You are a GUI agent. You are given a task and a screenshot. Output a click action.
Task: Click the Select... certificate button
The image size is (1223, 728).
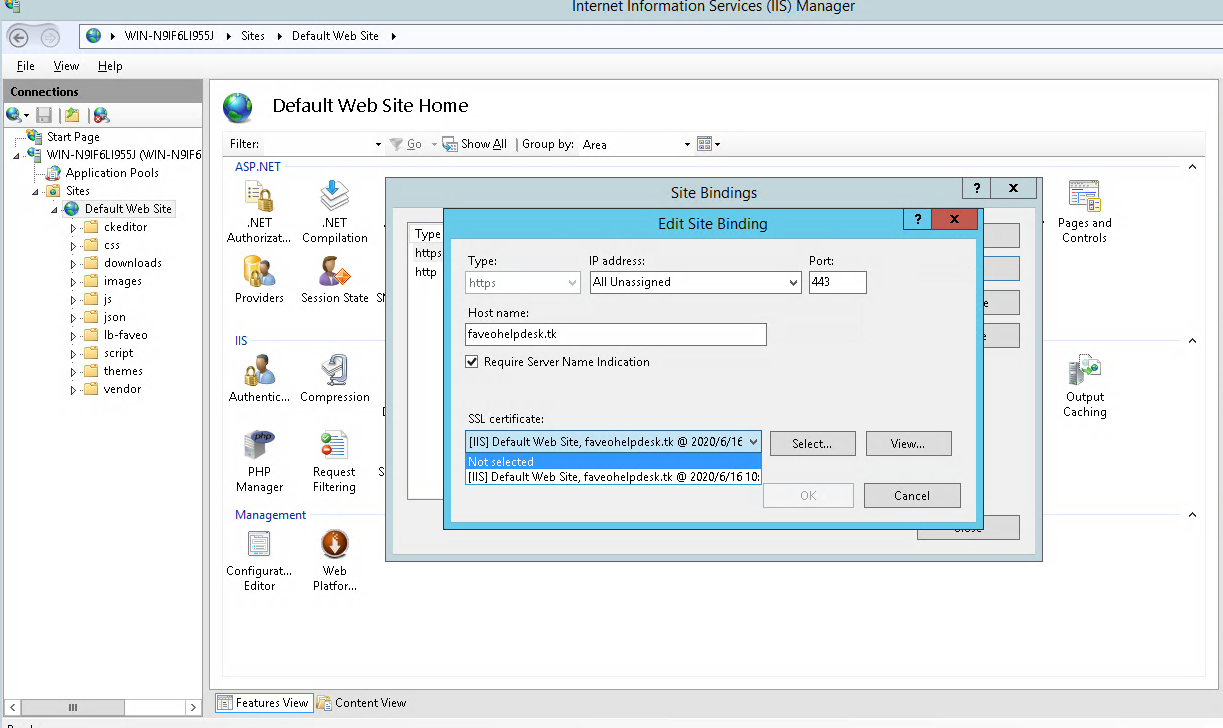click(x=812, y=443)
